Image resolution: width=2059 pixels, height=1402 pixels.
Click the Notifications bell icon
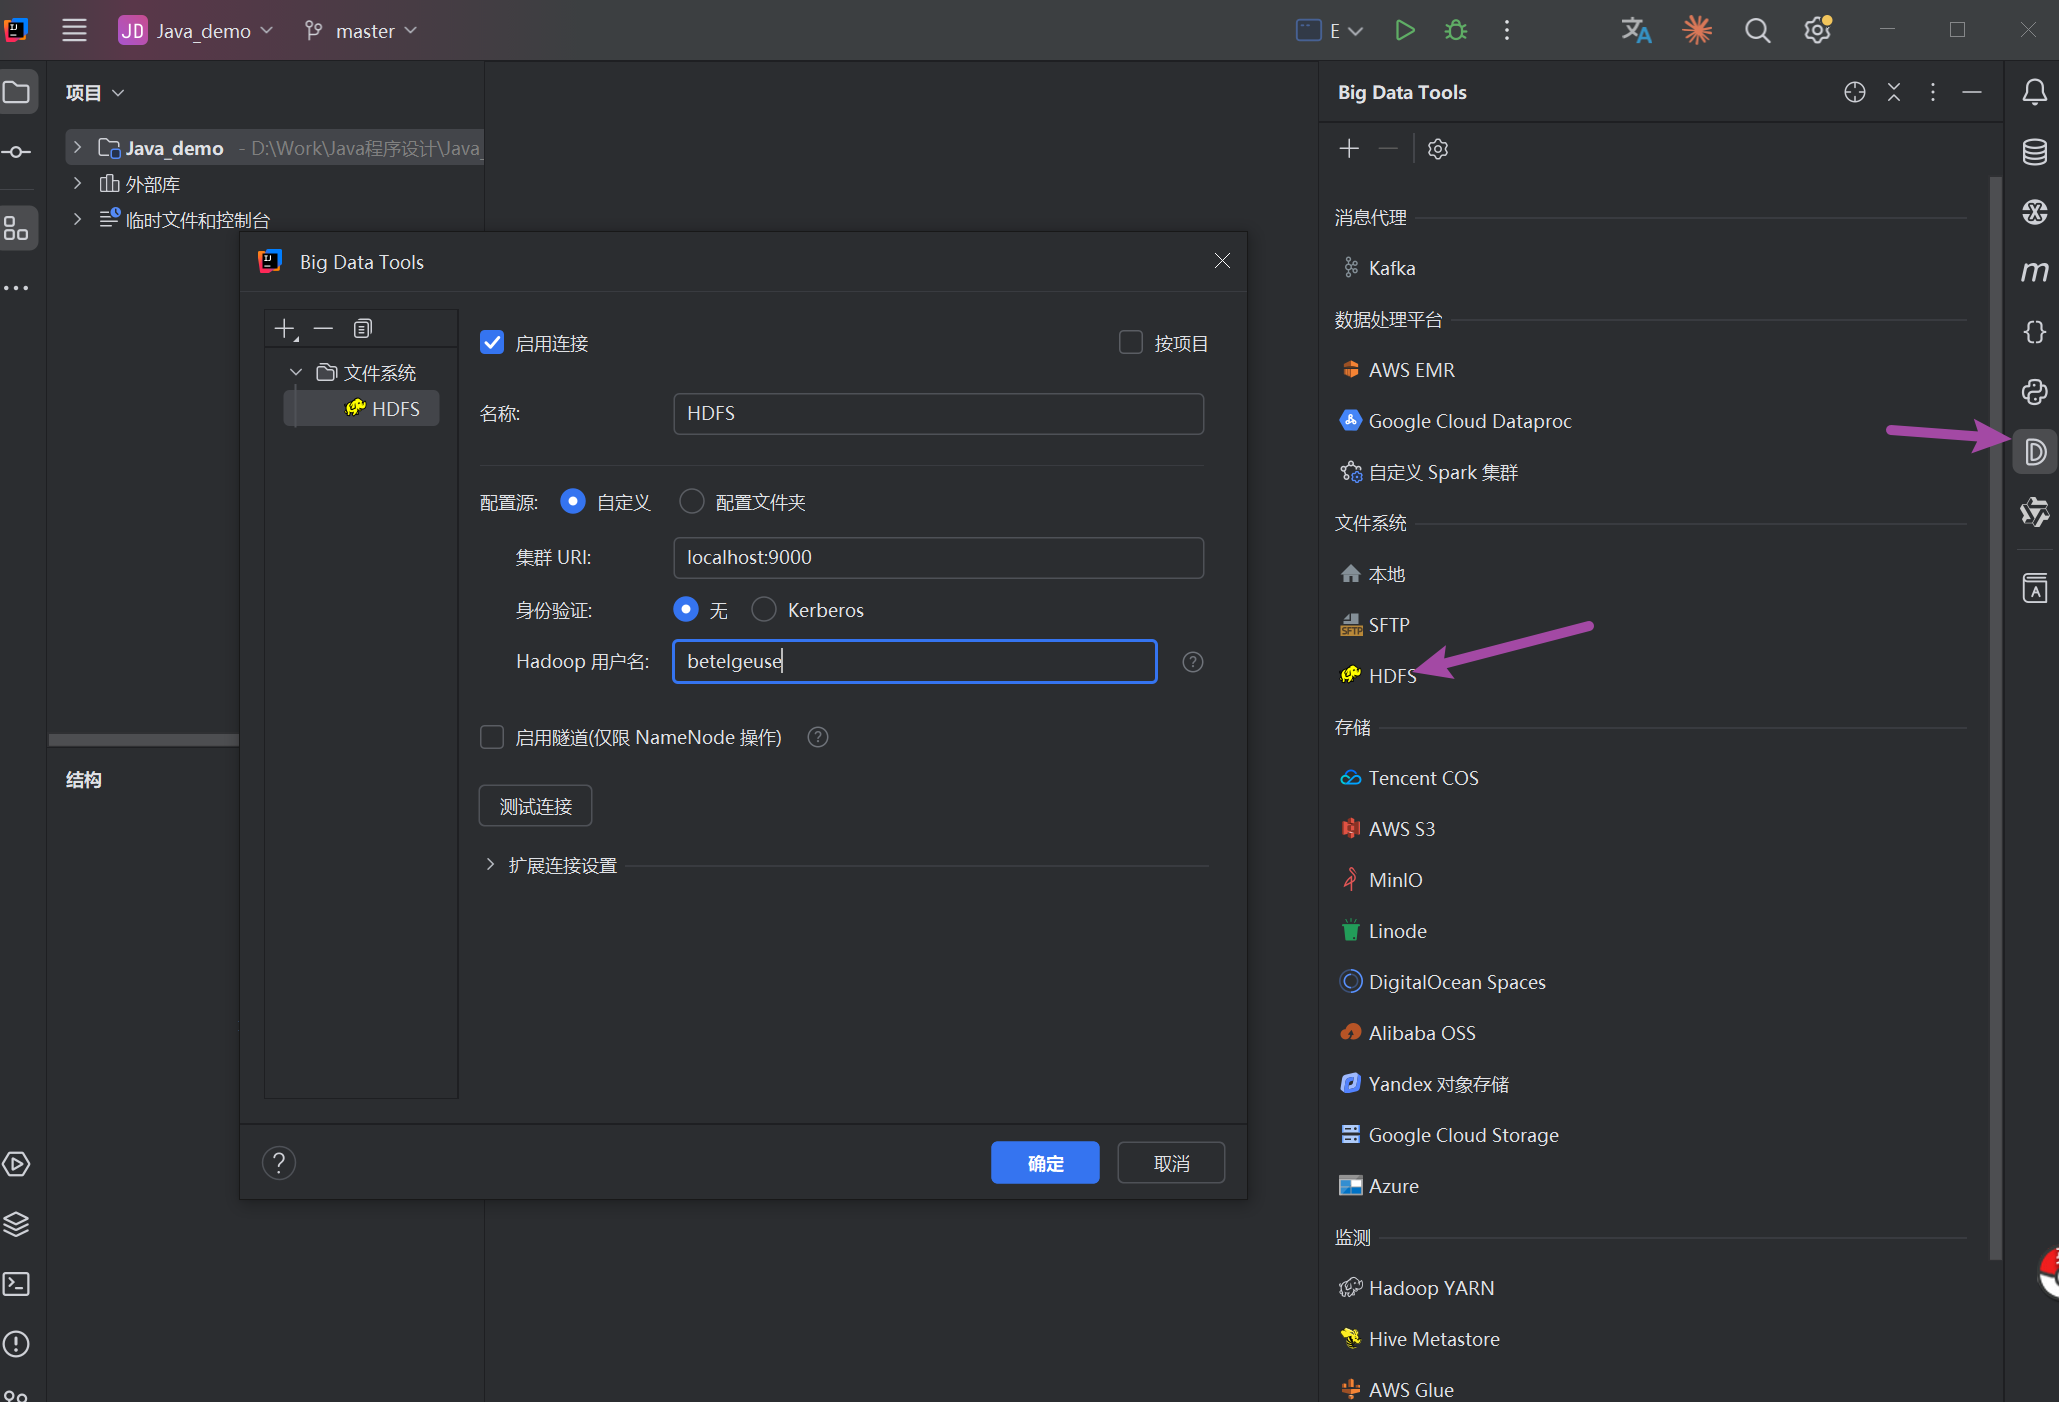pyautogui.click(x=2034, y=92)
